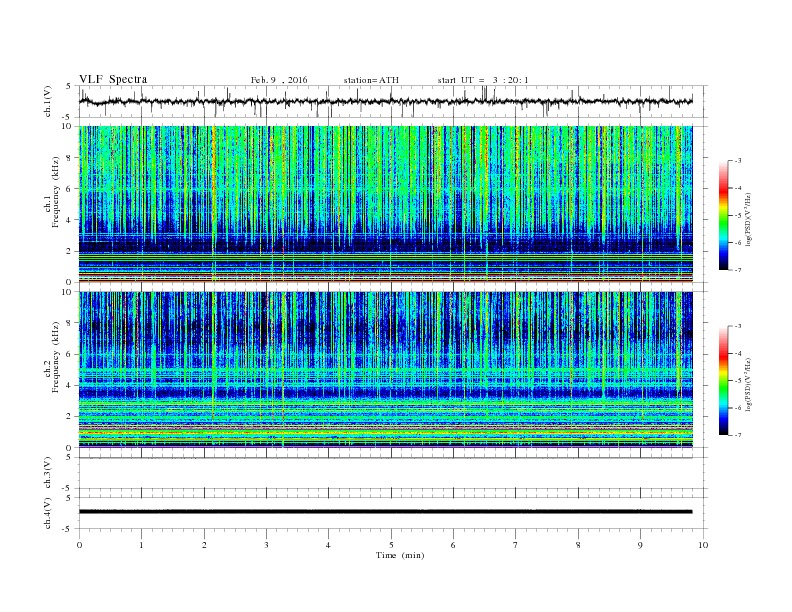Click time axis tick label "7"
792x612 pixels.
click(516, 545)
